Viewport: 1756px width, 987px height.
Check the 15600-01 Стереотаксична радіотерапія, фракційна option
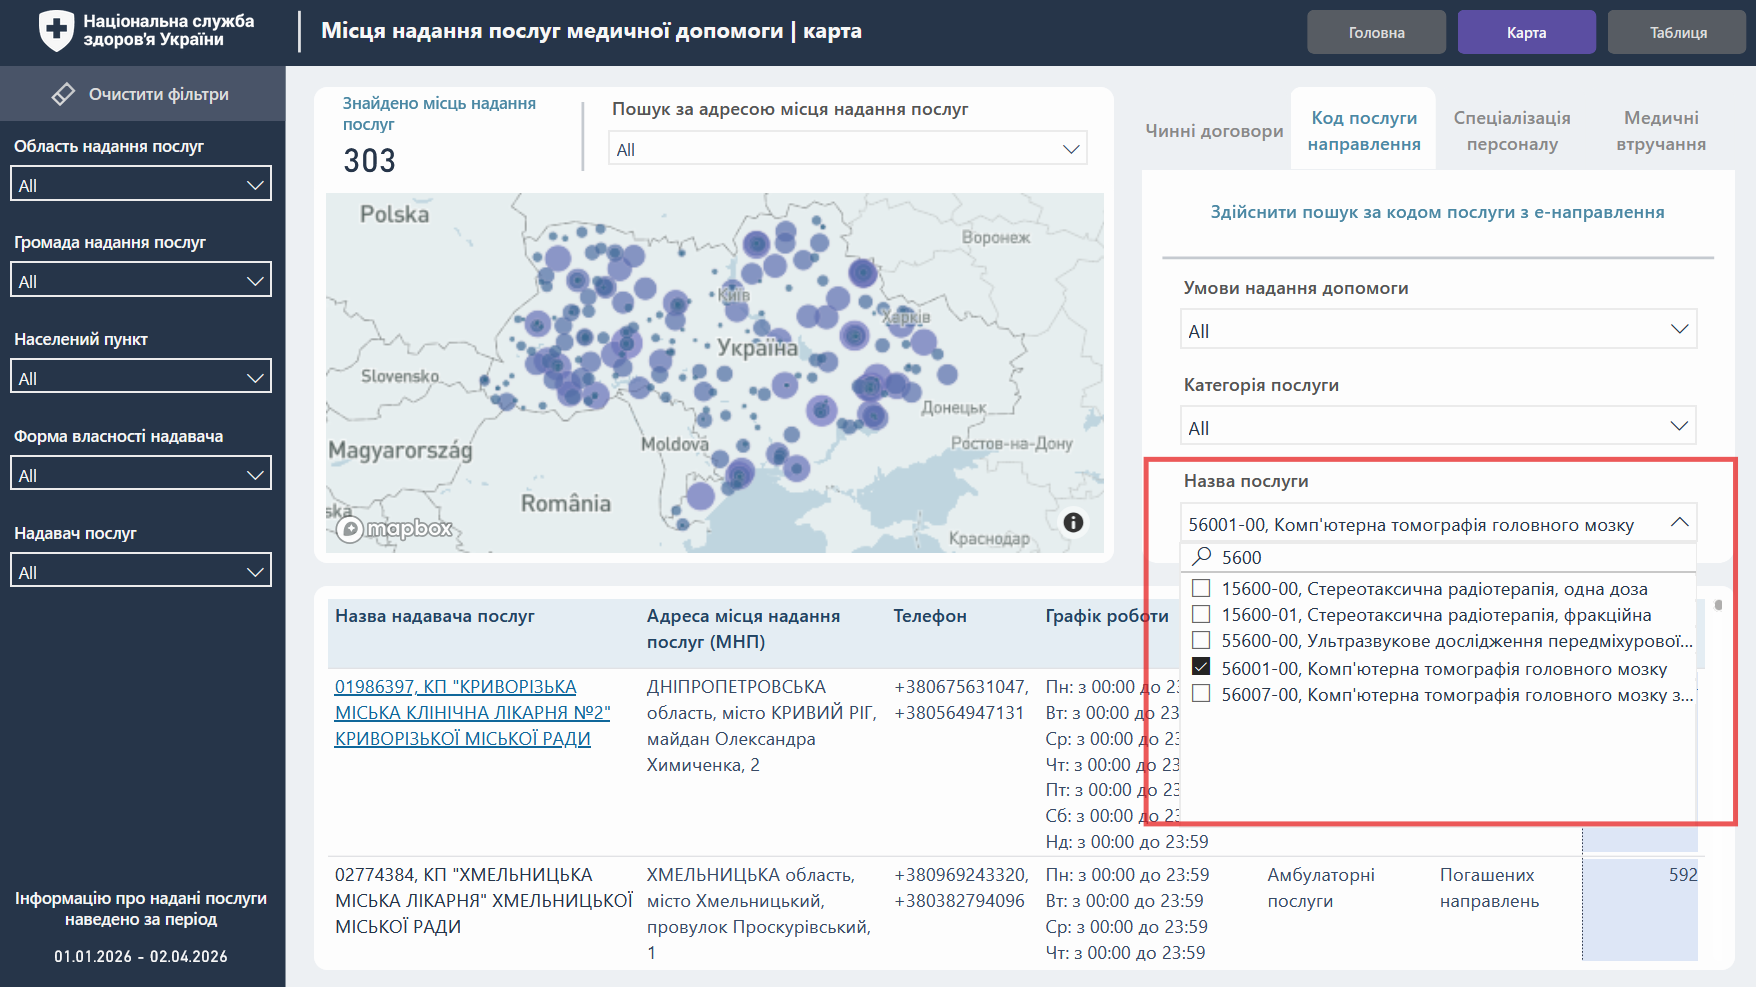pyautogui.click(x=1202, y=614)
